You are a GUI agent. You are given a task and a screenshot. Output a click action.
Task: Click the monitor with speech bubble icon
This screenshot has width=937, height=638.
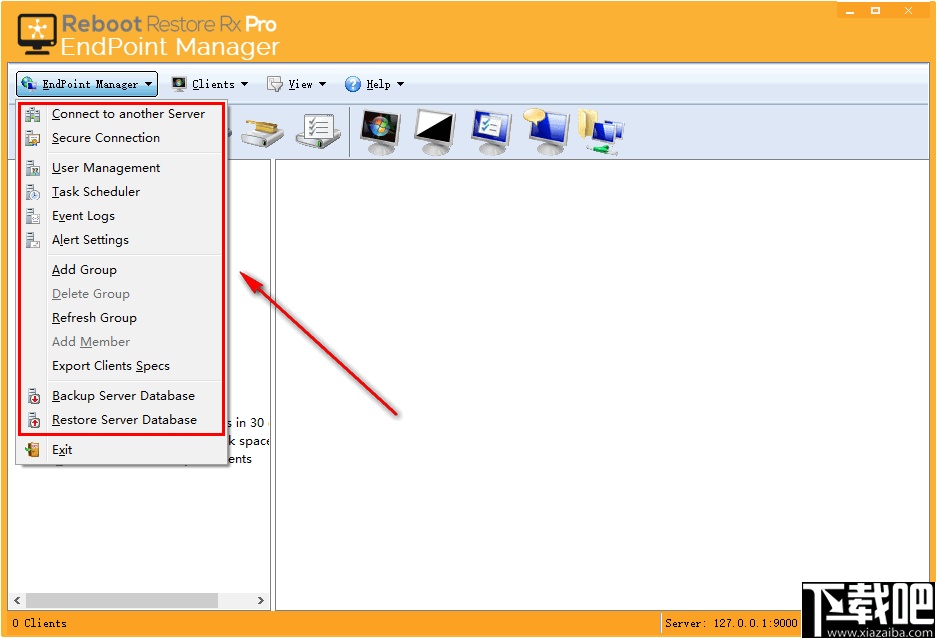point(546,132)
